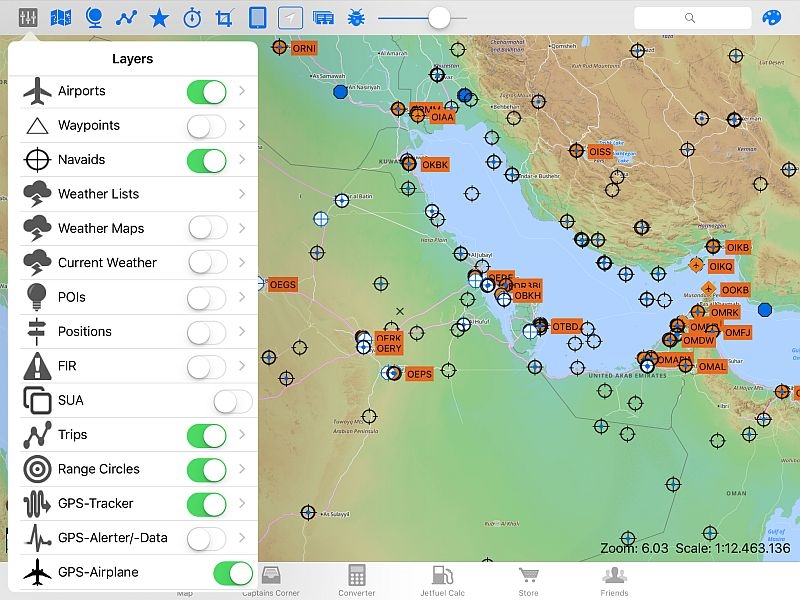Expand Positions options chevron
The height and width of the screenshot is (600, 800).
coord(242,331)
